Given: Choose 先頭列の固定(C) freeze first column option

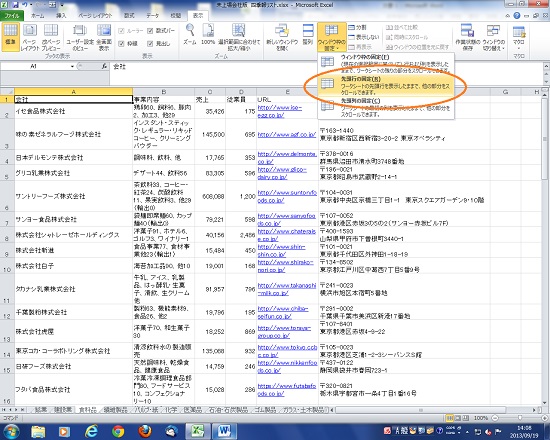Looking at the screenshot, I should pyautogui.click(x=386, y=107).
